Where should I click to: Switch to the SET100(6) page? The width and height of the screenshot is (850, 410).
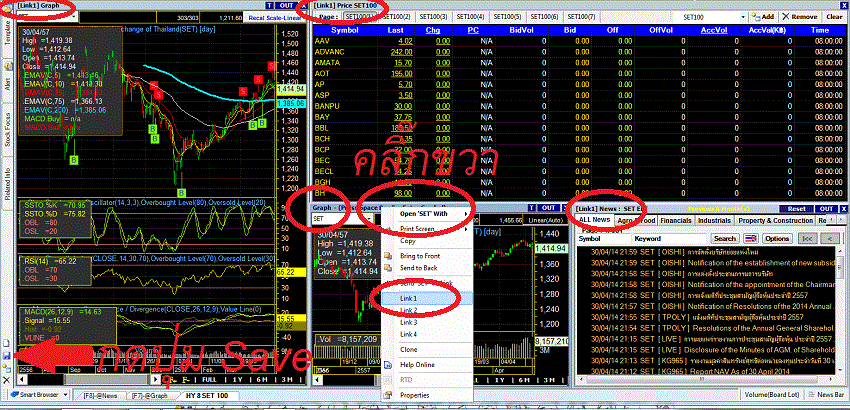click(544, 17)
